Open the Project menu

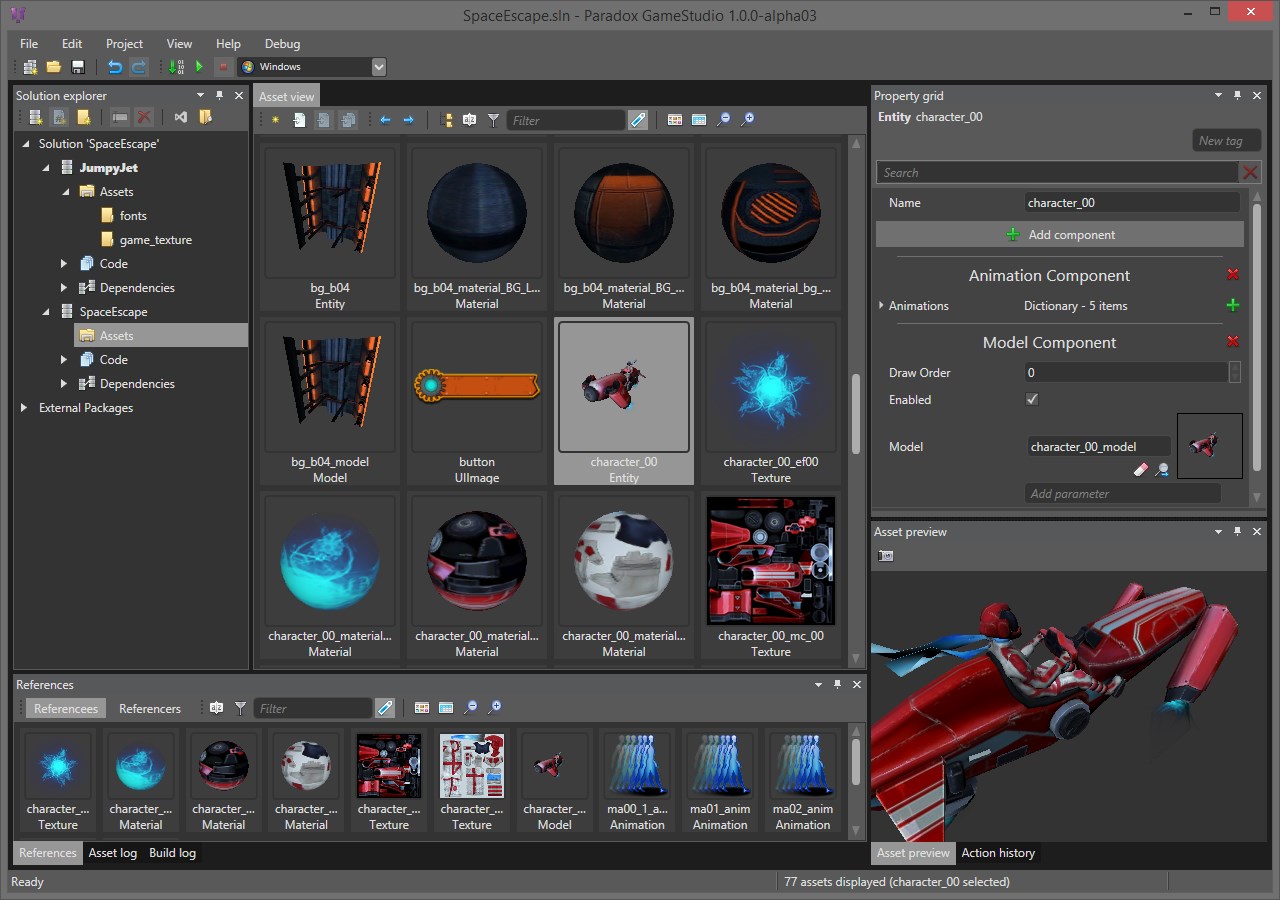[124, 44]
